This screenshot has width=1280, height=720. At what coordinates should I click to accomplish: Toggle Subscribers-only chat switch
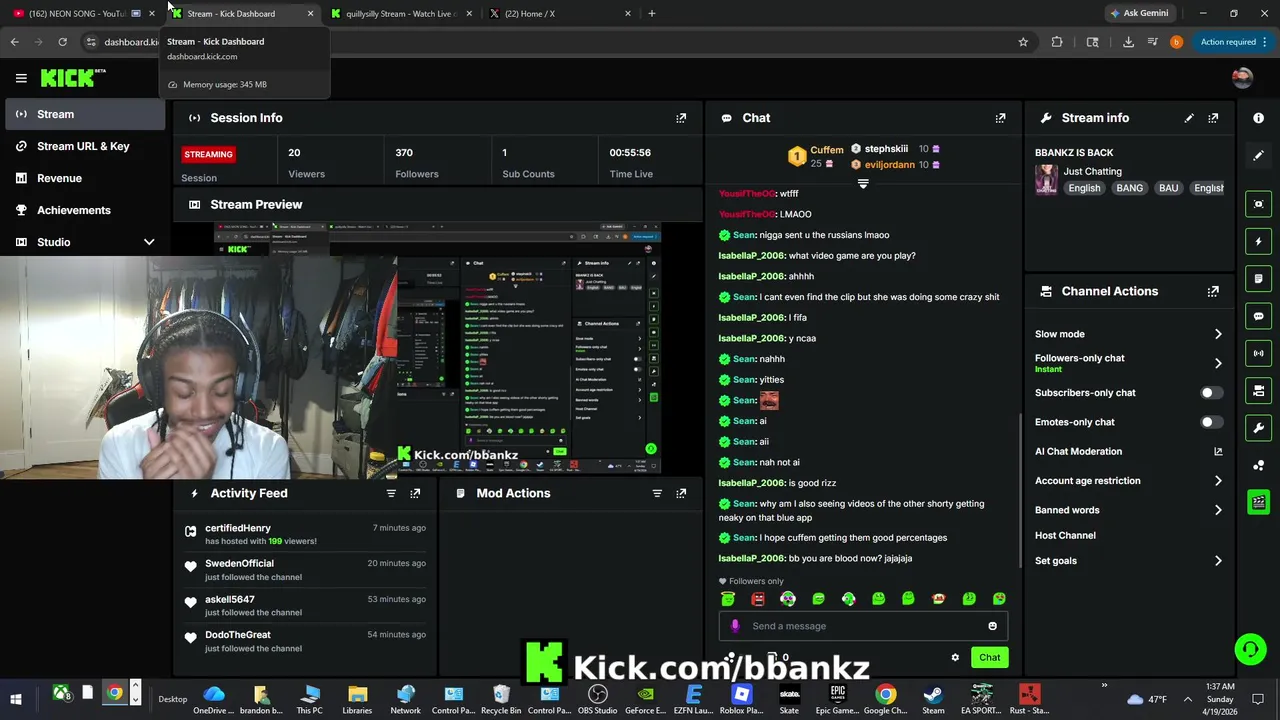coord(1210,393)
